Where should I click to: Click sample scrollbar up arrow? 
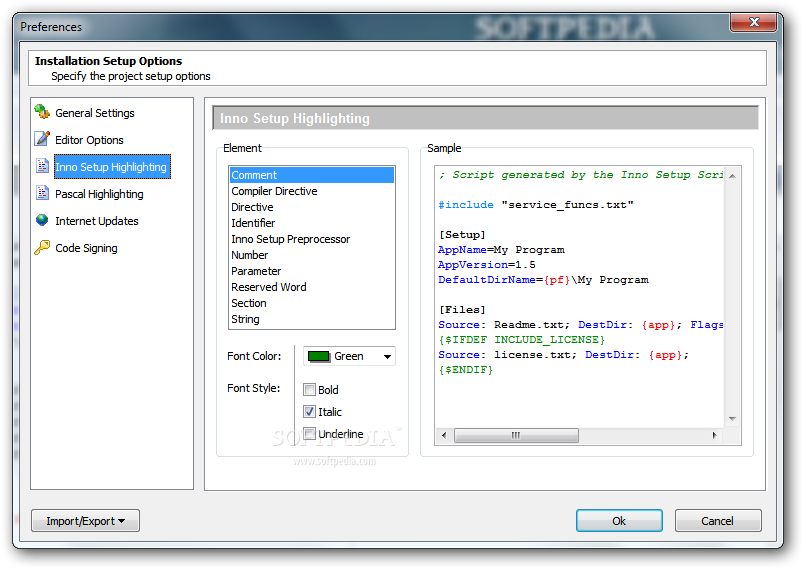pos(732,176)
